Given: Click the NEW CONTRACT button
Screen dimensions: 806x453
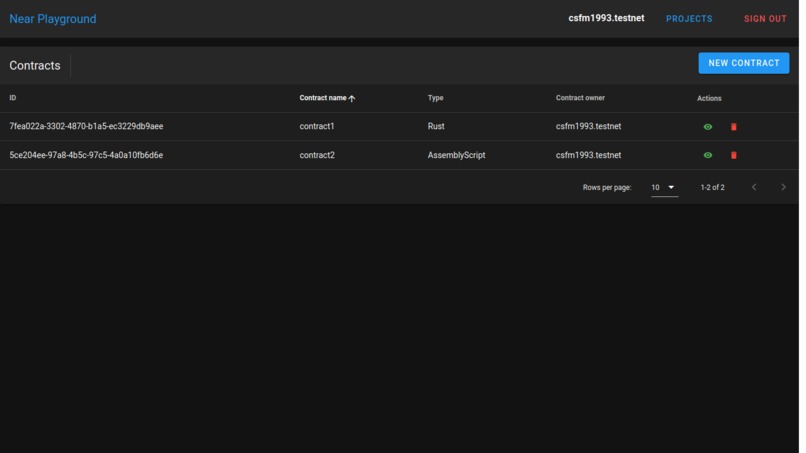Looking at the screenshot, I should click(x=743, y=63).
